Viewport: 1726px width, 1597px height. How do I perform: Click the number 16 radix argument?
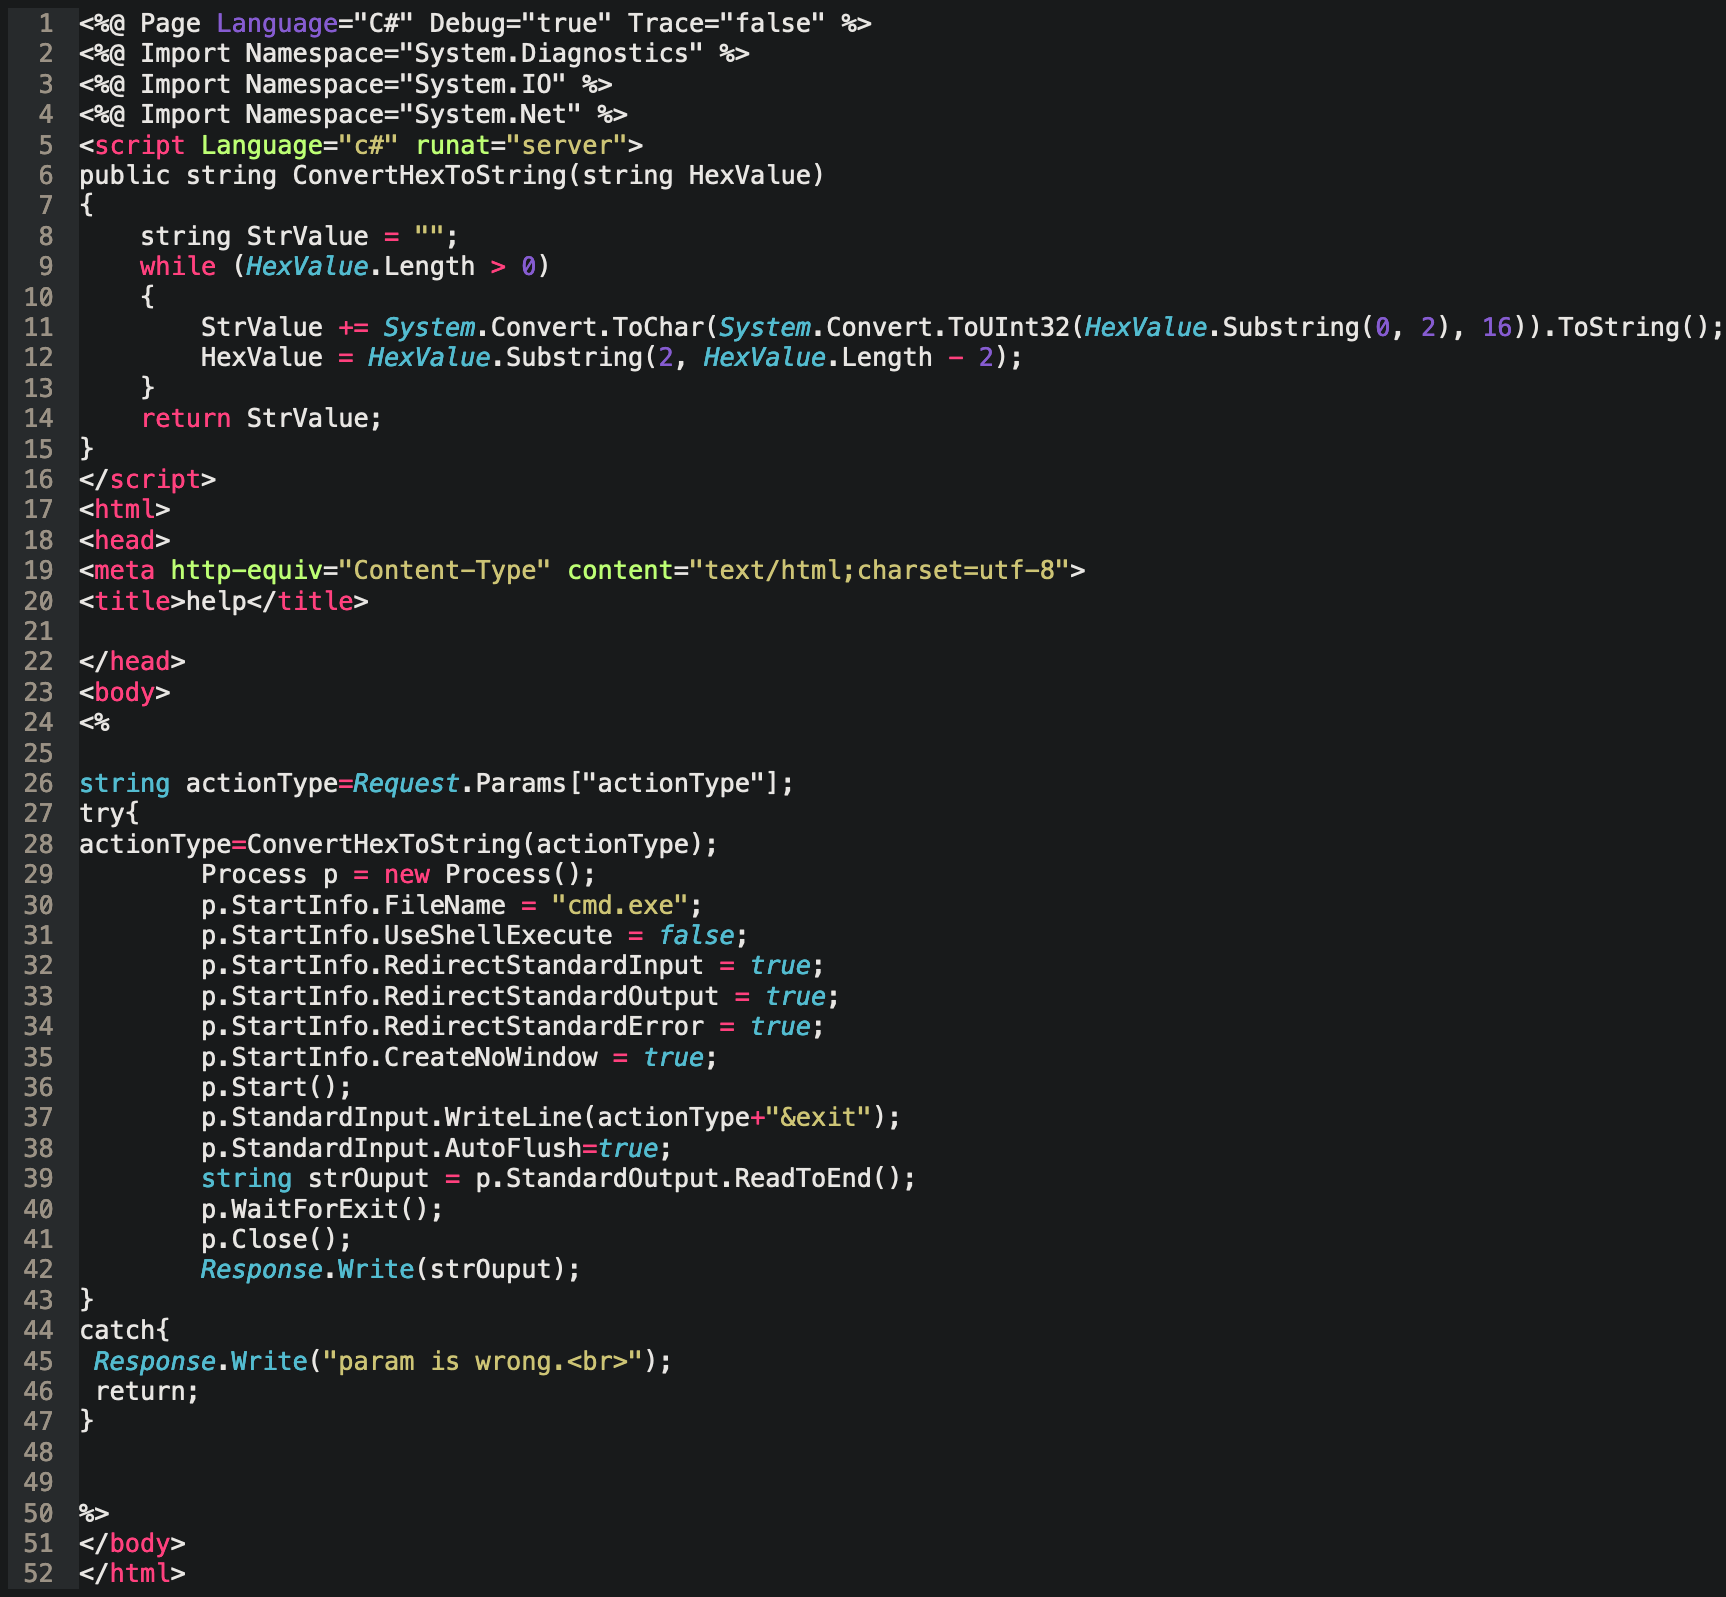pyautogui.click(x=1497, y=327)
